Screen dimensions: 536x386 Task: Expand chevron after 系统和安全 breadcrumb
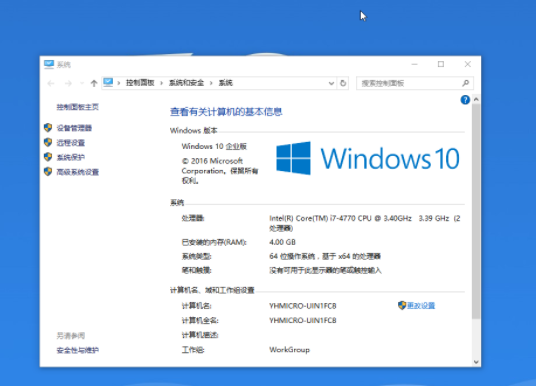(211, 83)
